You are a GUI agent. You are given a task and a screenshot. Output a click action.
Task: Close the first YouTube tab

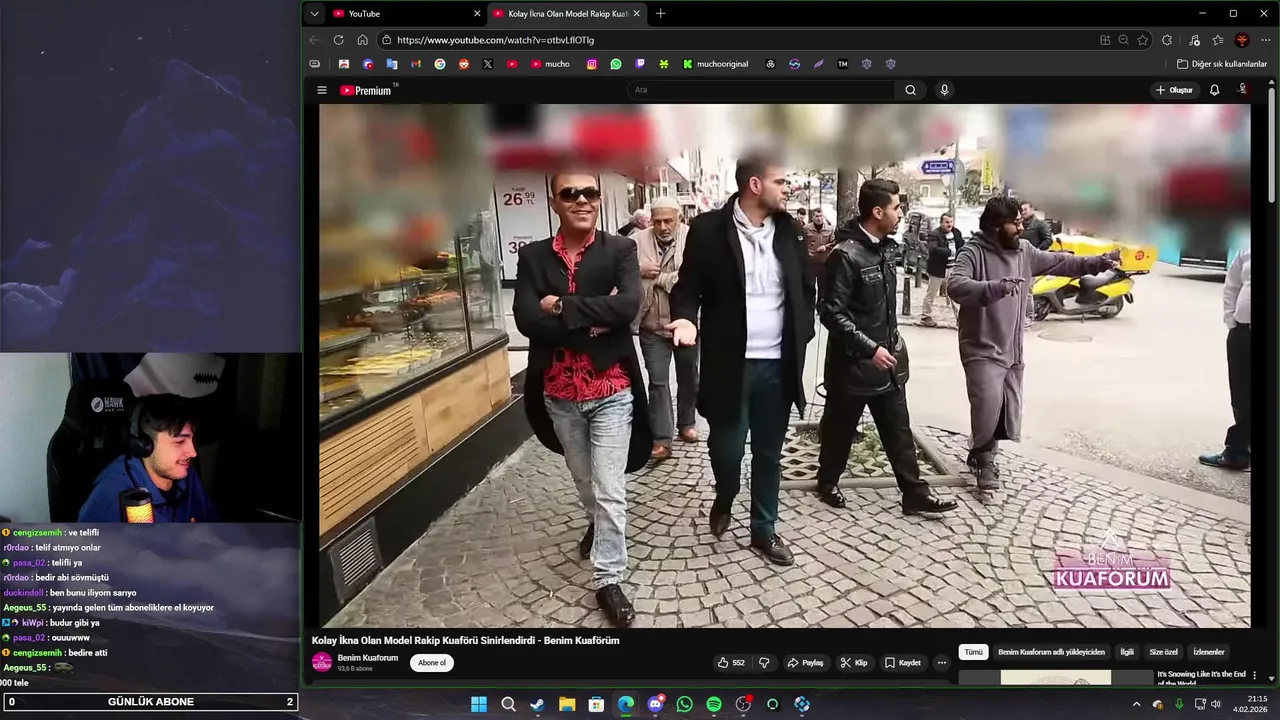(x=477, y=13)
